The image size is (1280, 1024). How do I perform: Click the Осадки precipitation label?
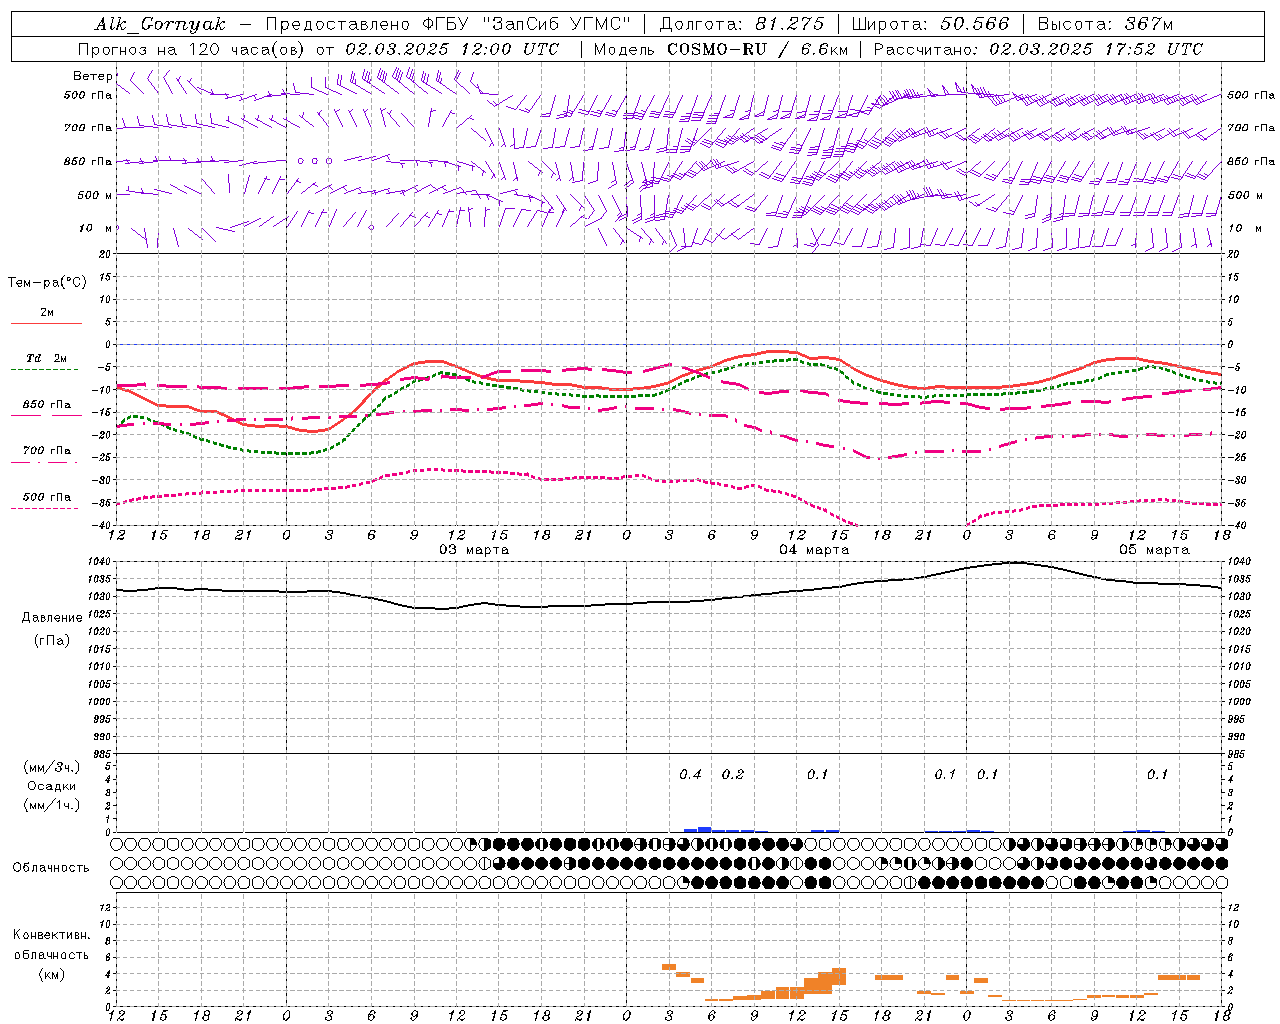[51, 786]
